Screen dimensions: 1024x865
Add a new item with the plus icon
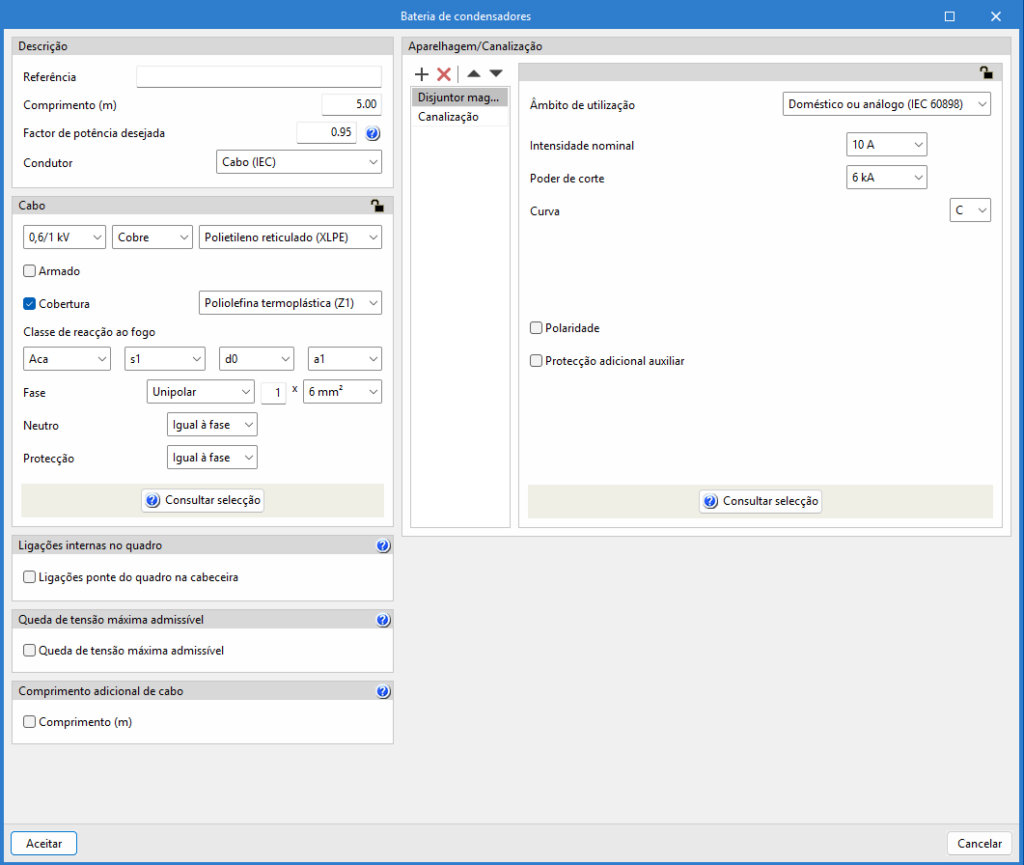(422, 74)
